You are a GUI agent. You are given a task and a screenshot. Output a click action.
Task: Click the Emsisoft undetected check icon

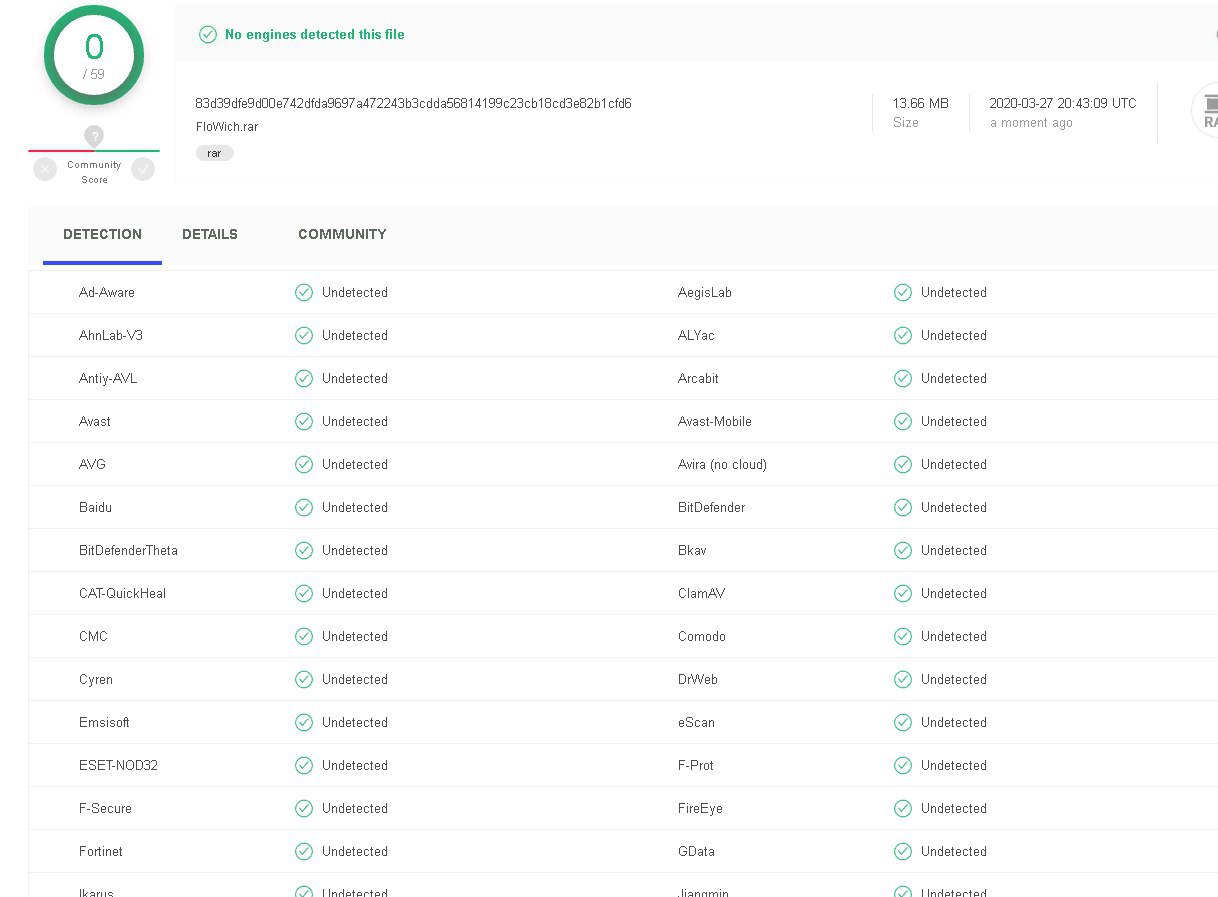click(304, 722)
